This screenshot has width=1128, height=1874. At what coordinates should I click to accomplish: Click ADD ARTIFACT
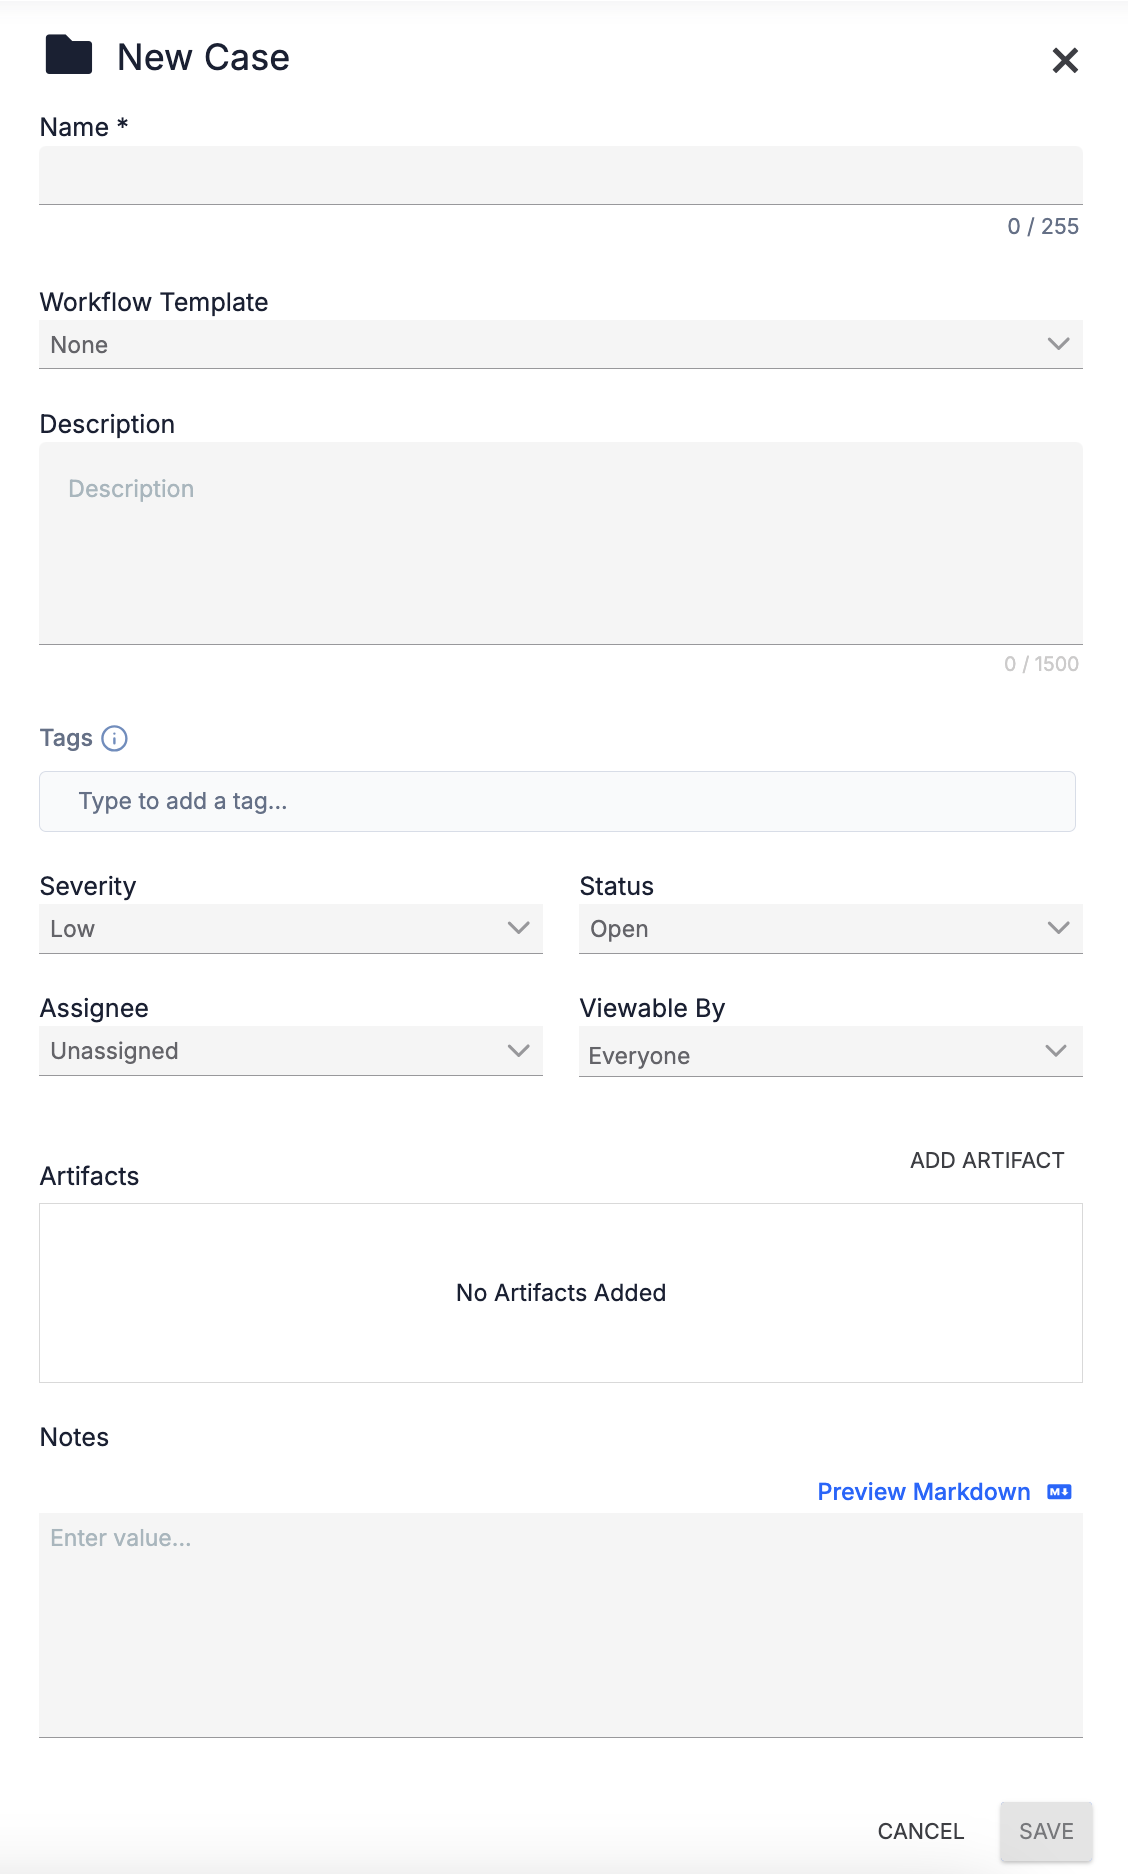(x=986, y=1160)
